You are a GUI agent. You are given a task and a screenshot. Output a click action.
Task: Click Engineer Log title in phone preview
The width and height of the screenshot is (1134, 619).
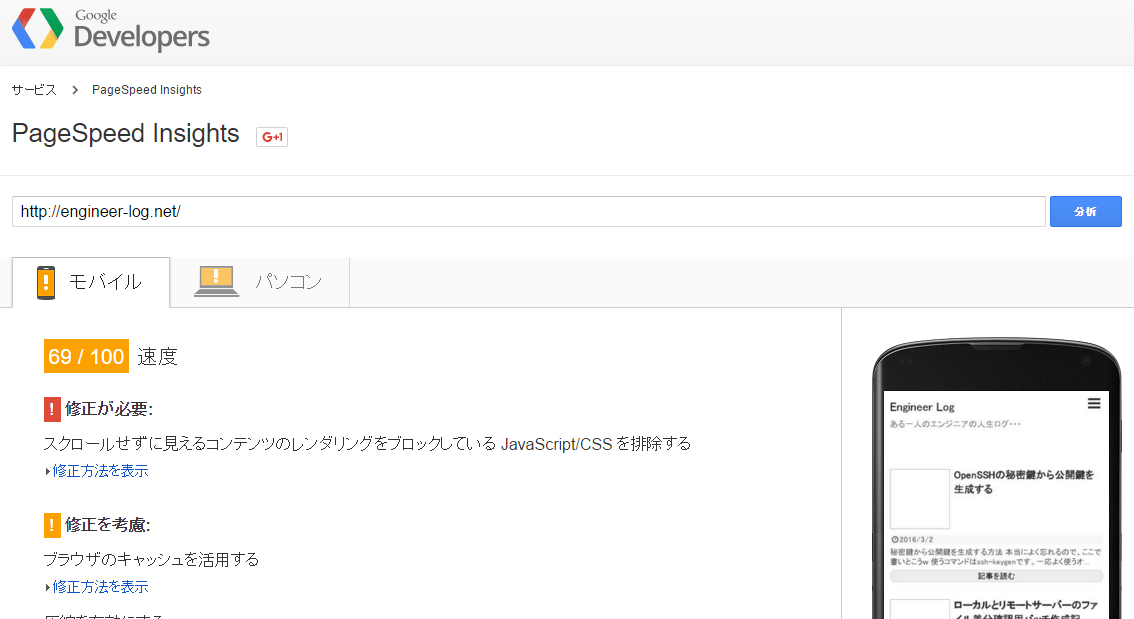[922, 407]
